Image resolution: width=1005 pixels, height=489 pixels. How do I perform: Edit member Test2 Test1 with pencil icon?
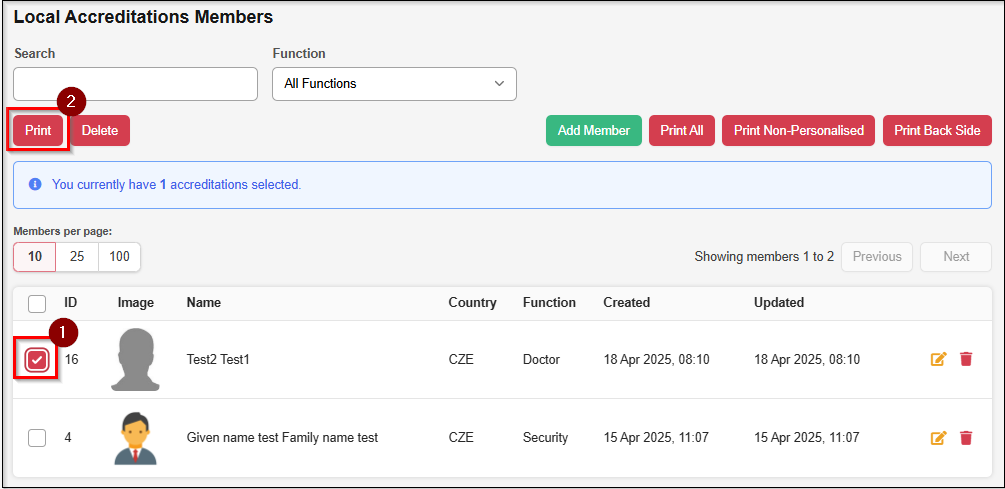click(x=938, y=359)
